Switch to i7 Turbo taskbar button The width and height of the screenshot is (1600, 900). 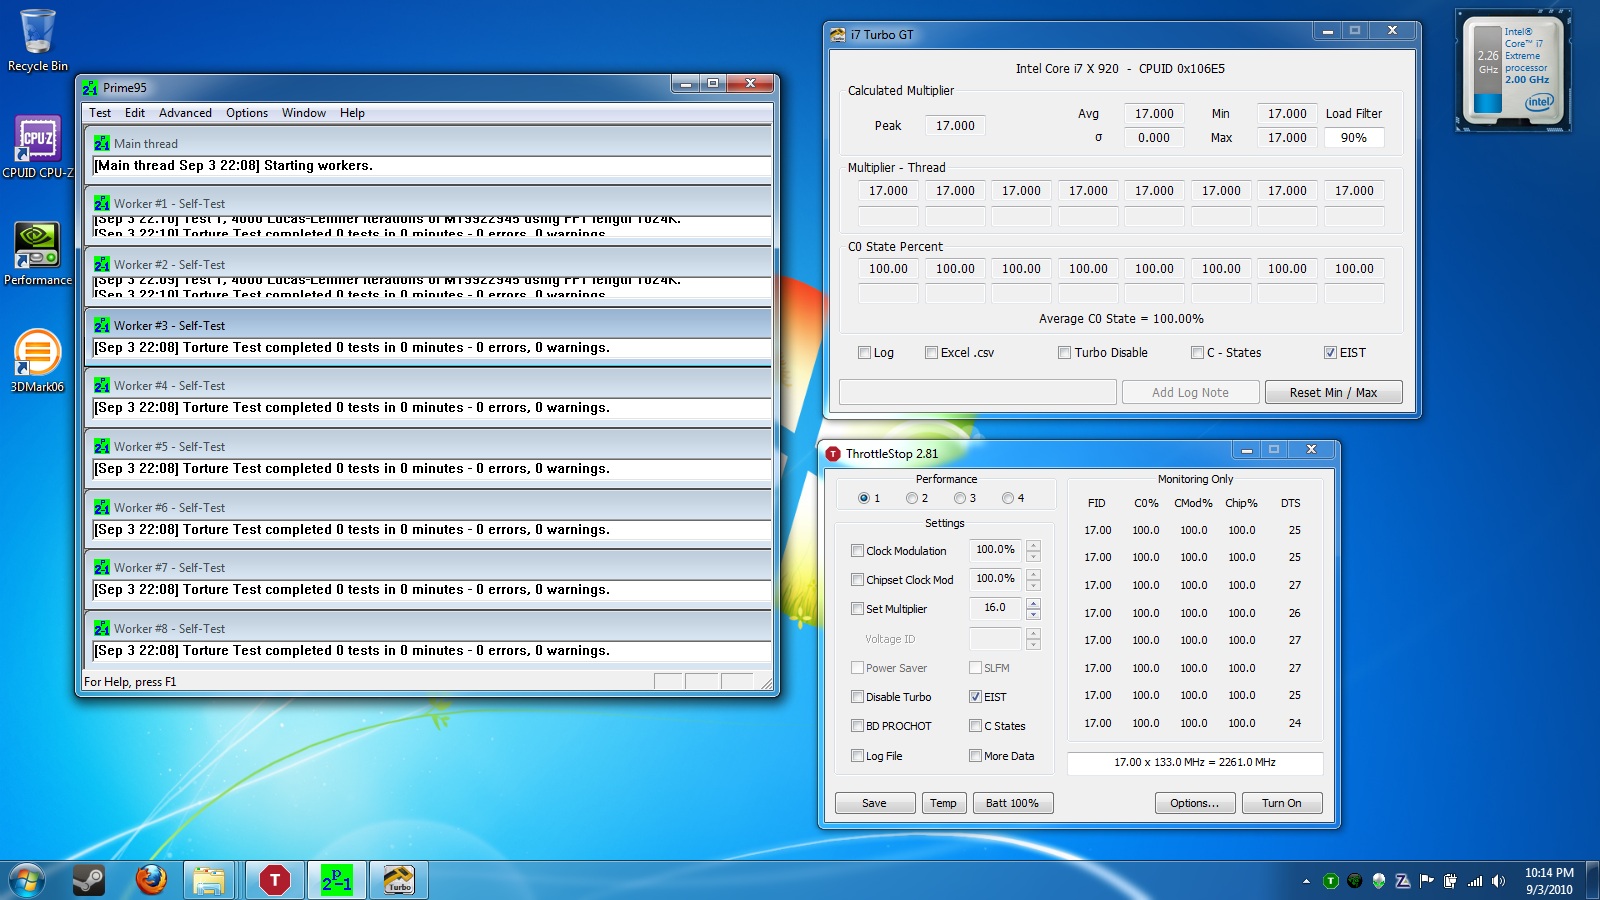tap(399, 880)
